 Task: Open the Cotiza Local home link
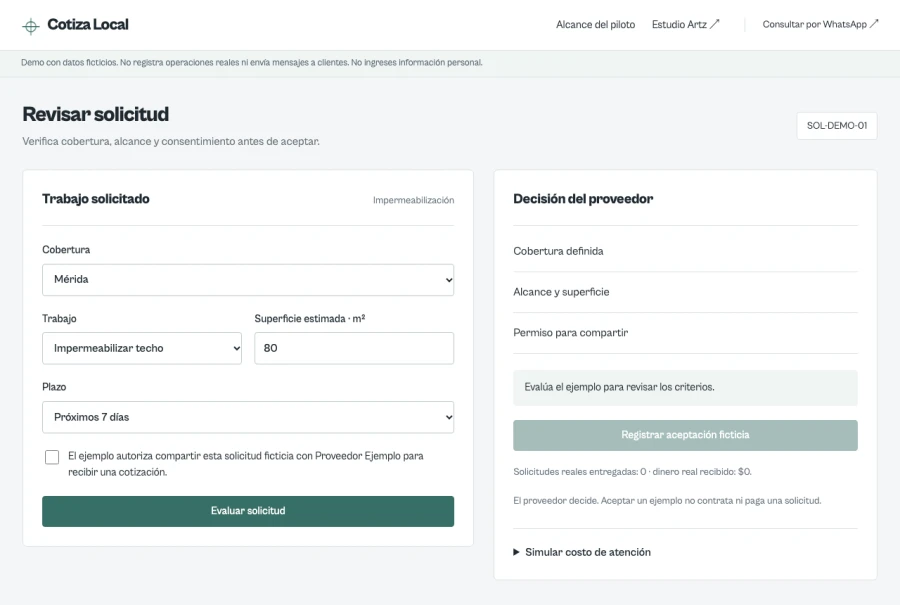(x=75, y=25)
